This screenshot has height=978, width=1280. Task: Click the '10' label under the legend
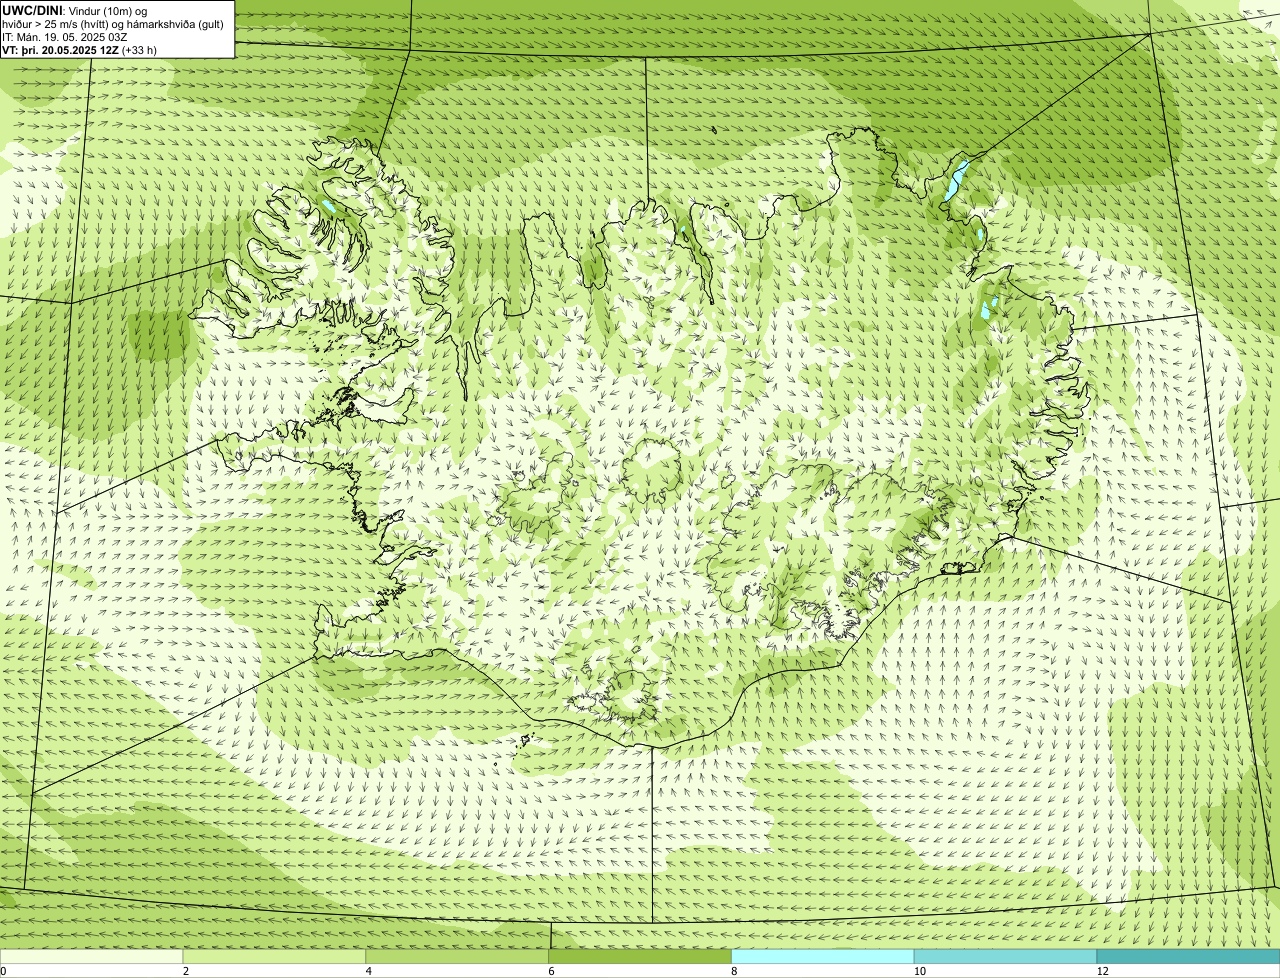pyautogui.click(x=919, y=971)
